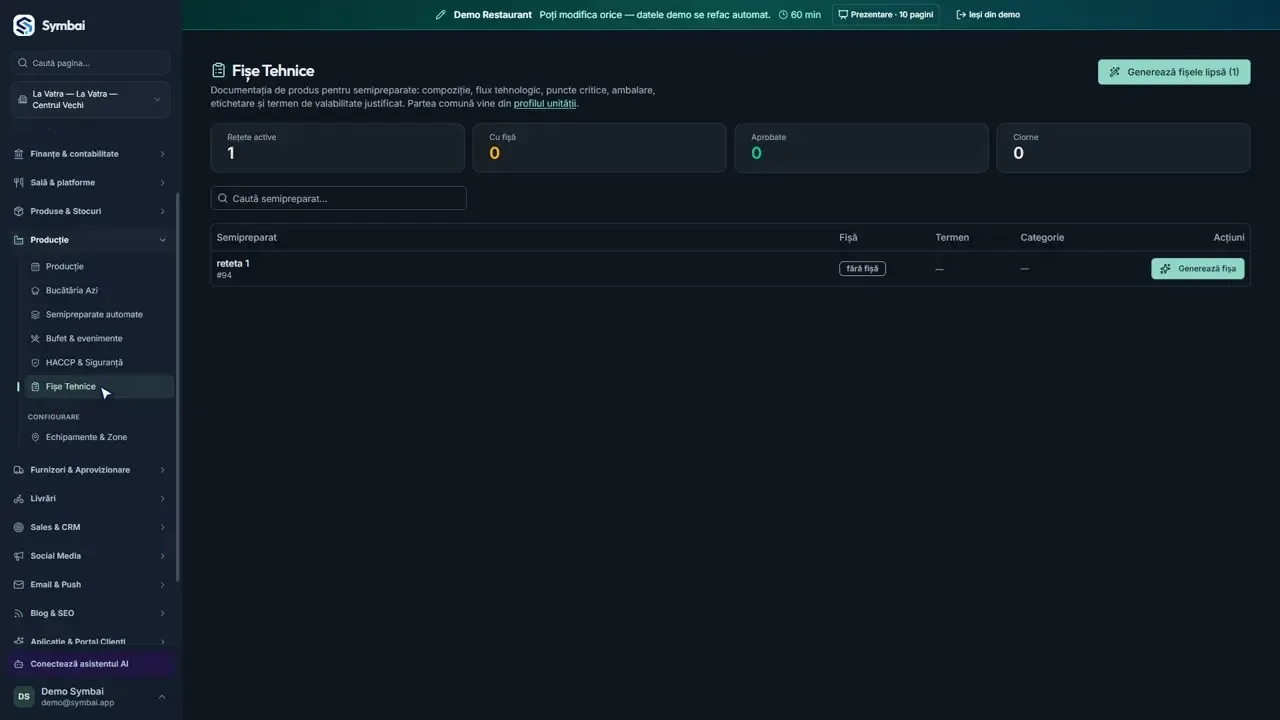Expand the Sală & platforme section chevron
Screen dimensions: 1280x720
[x=162, y=183]
